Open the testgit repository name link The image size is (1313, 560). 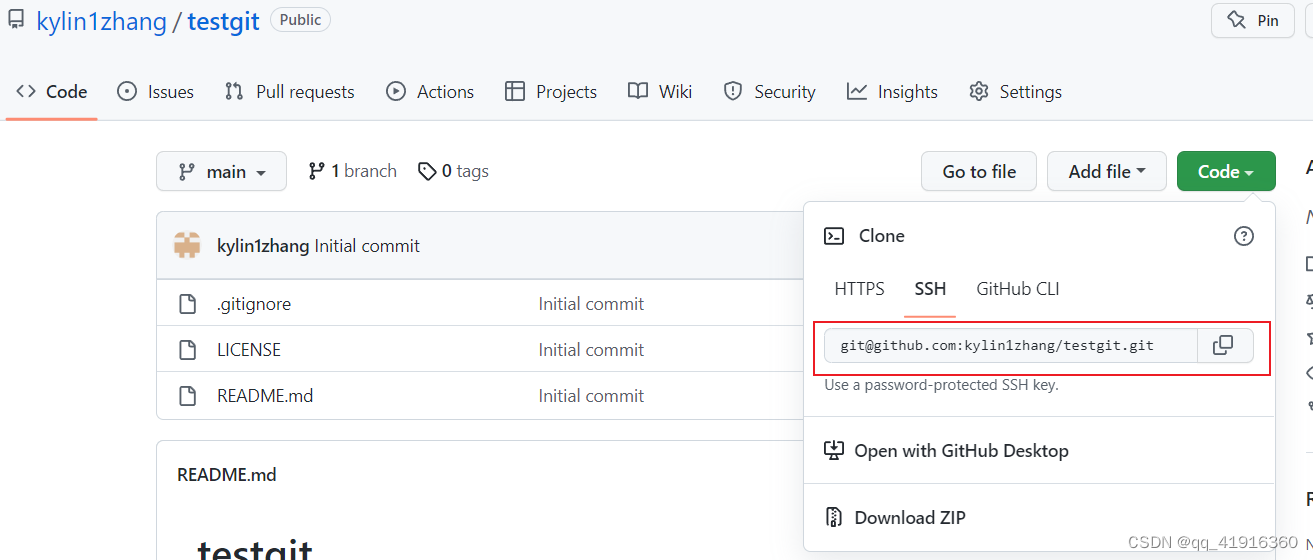(223, 21)
